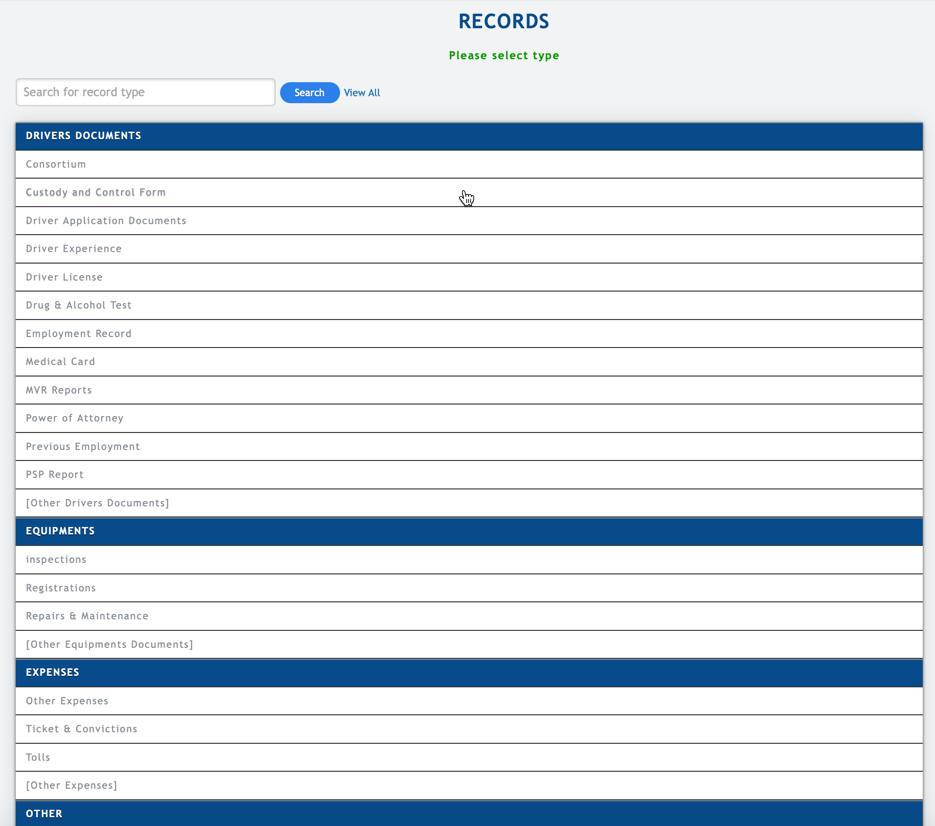The width and height of the screenshot is (935, 826).
Task: Open MVR Reports record type
Action: [x=59, y=390]
